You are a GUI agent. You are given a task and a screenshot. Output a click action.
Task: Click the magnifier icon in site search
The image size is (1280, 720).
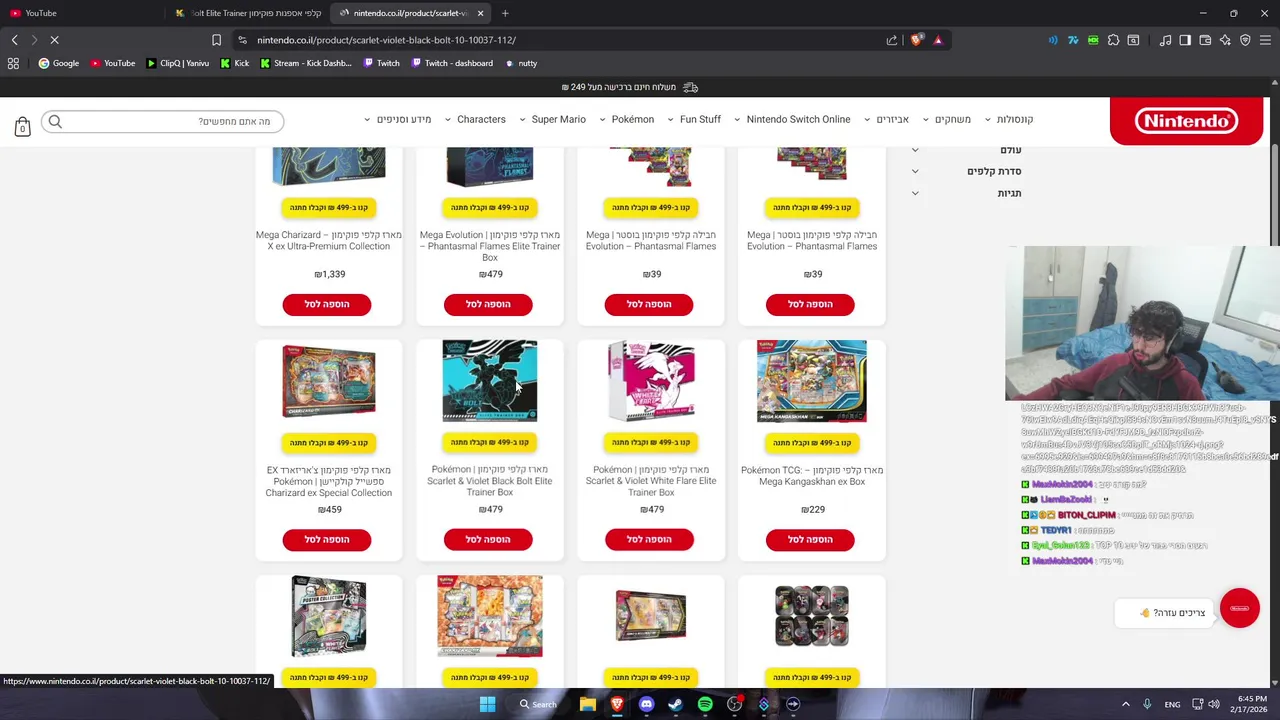pos(55,121)
